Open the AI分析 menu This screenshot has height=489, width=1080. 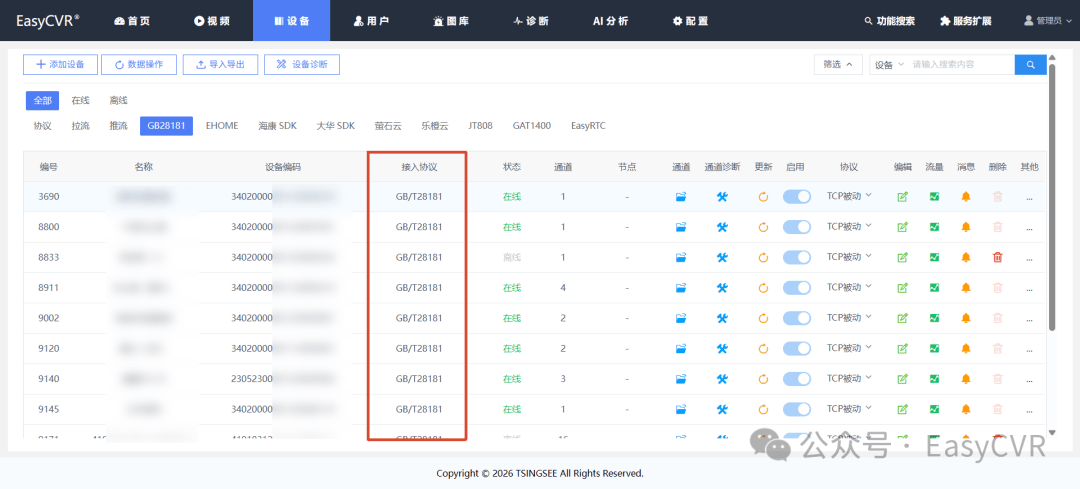(610, 21)
